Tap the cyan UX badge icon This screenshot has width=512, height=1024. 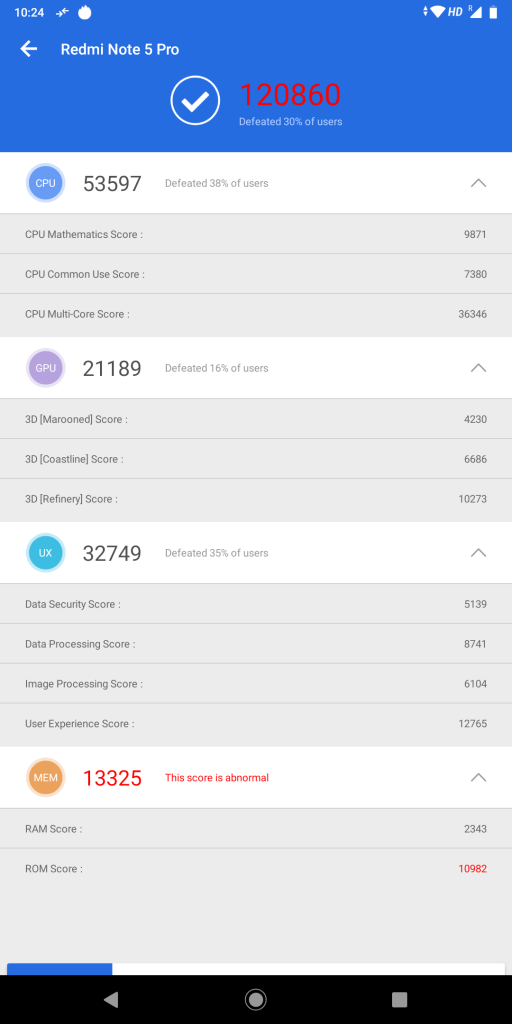[x=46, y=553]
